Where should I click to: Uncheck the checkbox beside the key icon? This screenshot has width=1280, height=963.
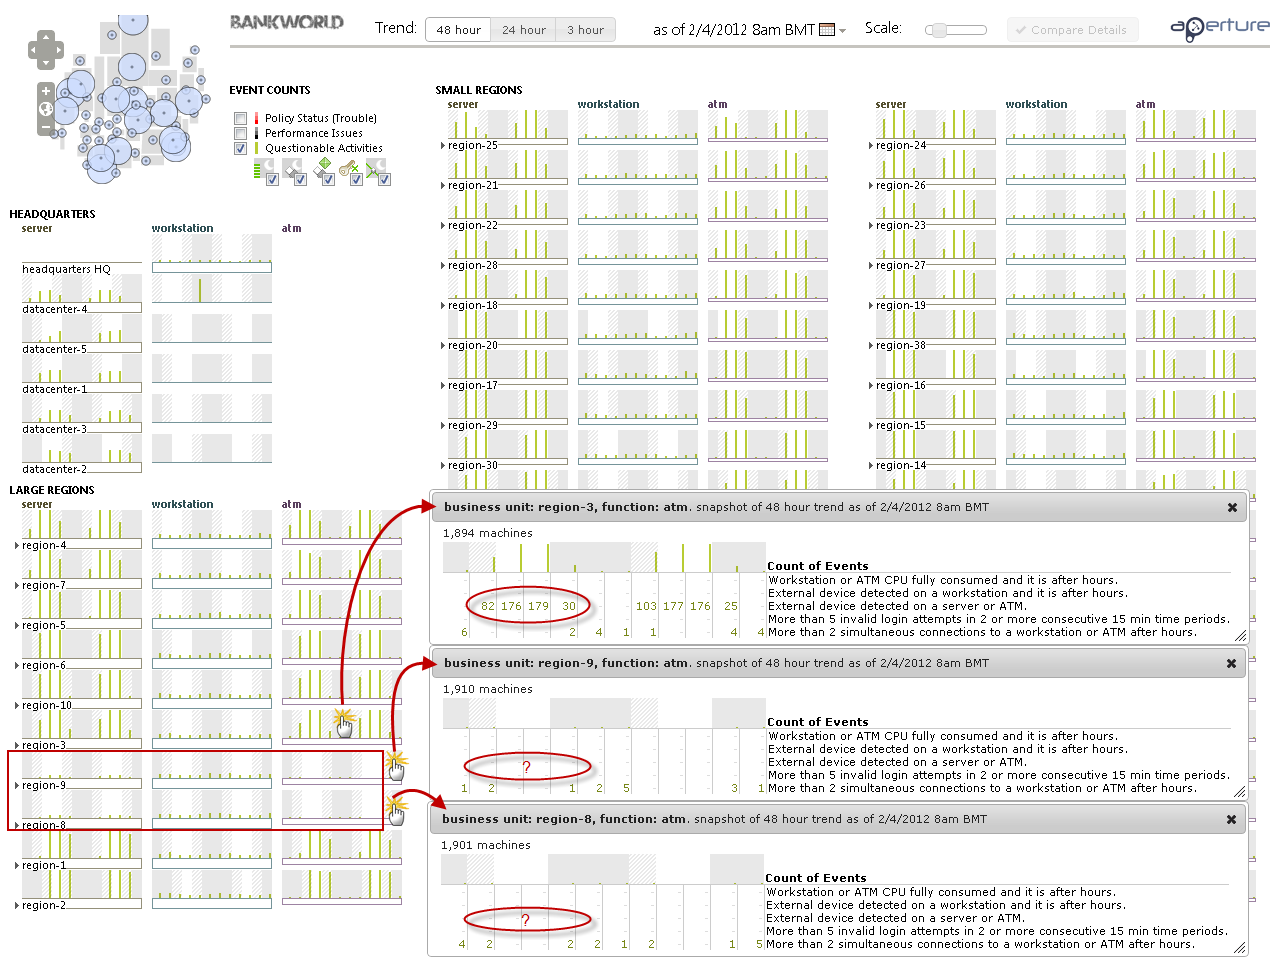[356, 180]
